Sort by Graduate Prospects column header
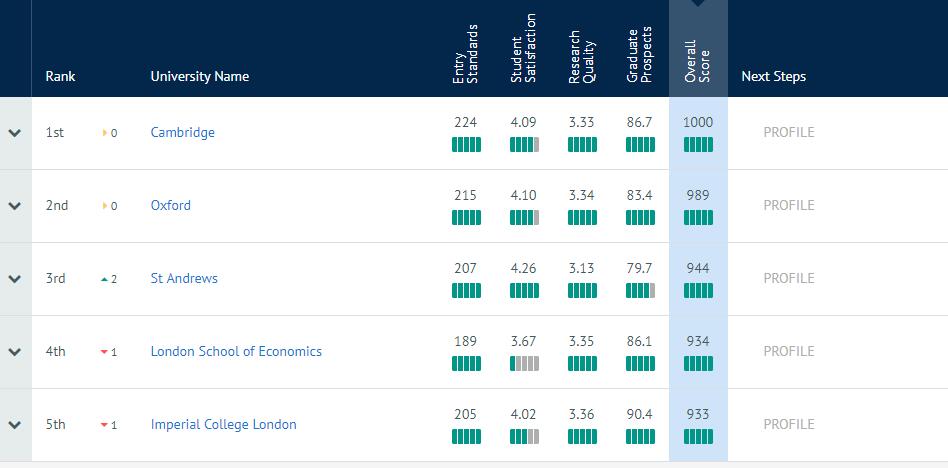Viewport: 948px width, 468px height. [x=640, y=55]
